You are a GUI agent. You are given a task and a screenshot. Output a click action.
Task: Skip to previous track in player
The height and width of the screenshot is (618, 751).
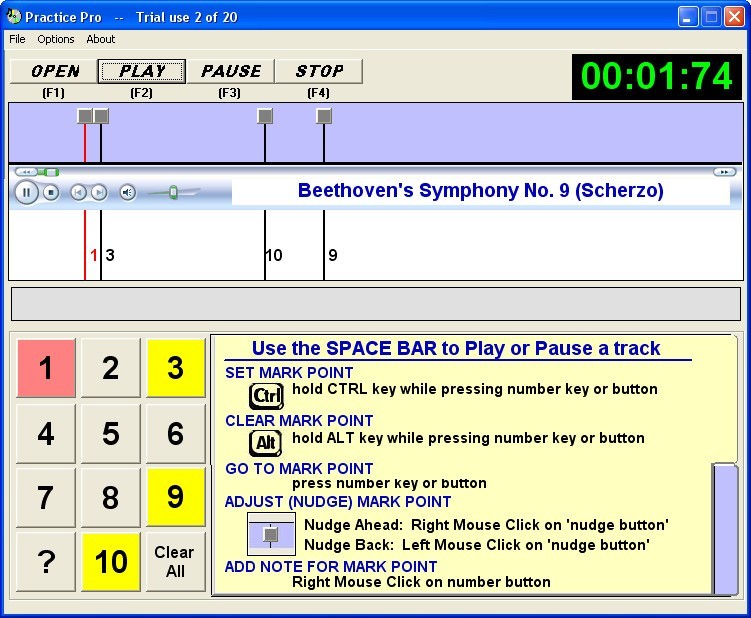click(79, 193)
